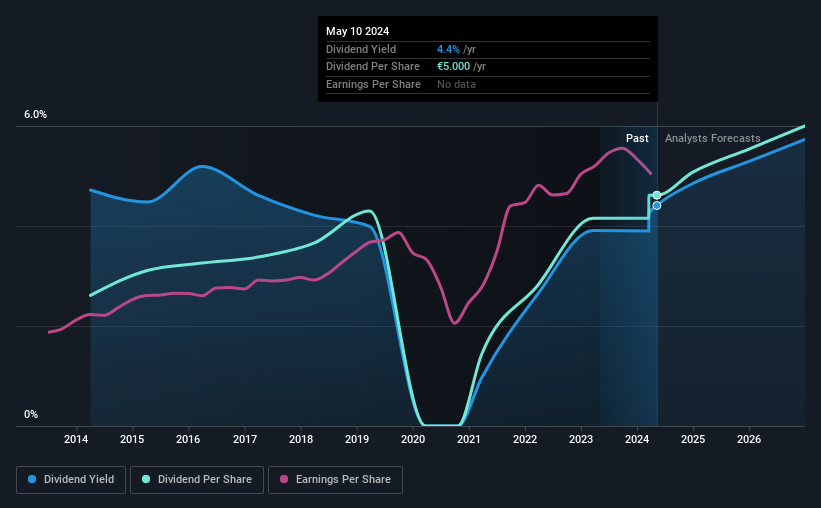Click the No data earnings value
Viewport: 821px width, 508px height.
pos(457,84)
